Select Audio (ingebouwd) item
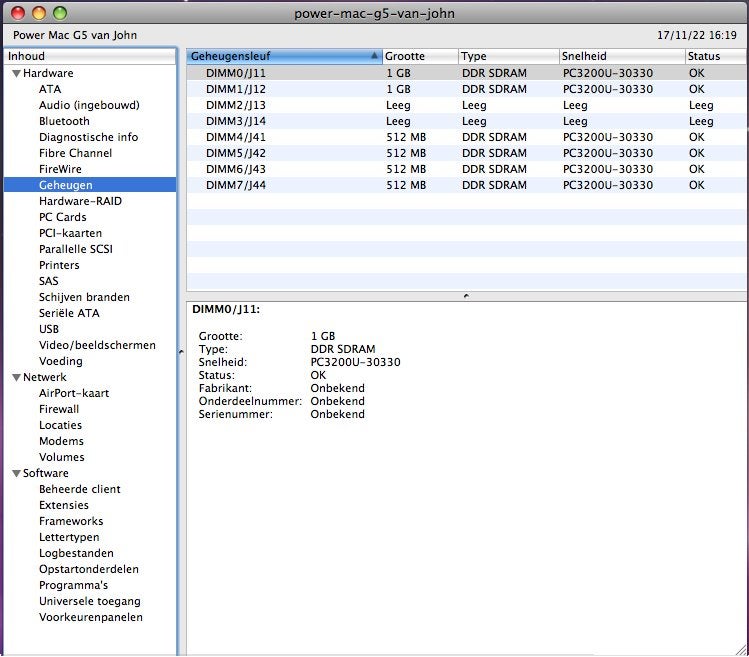 89,105
